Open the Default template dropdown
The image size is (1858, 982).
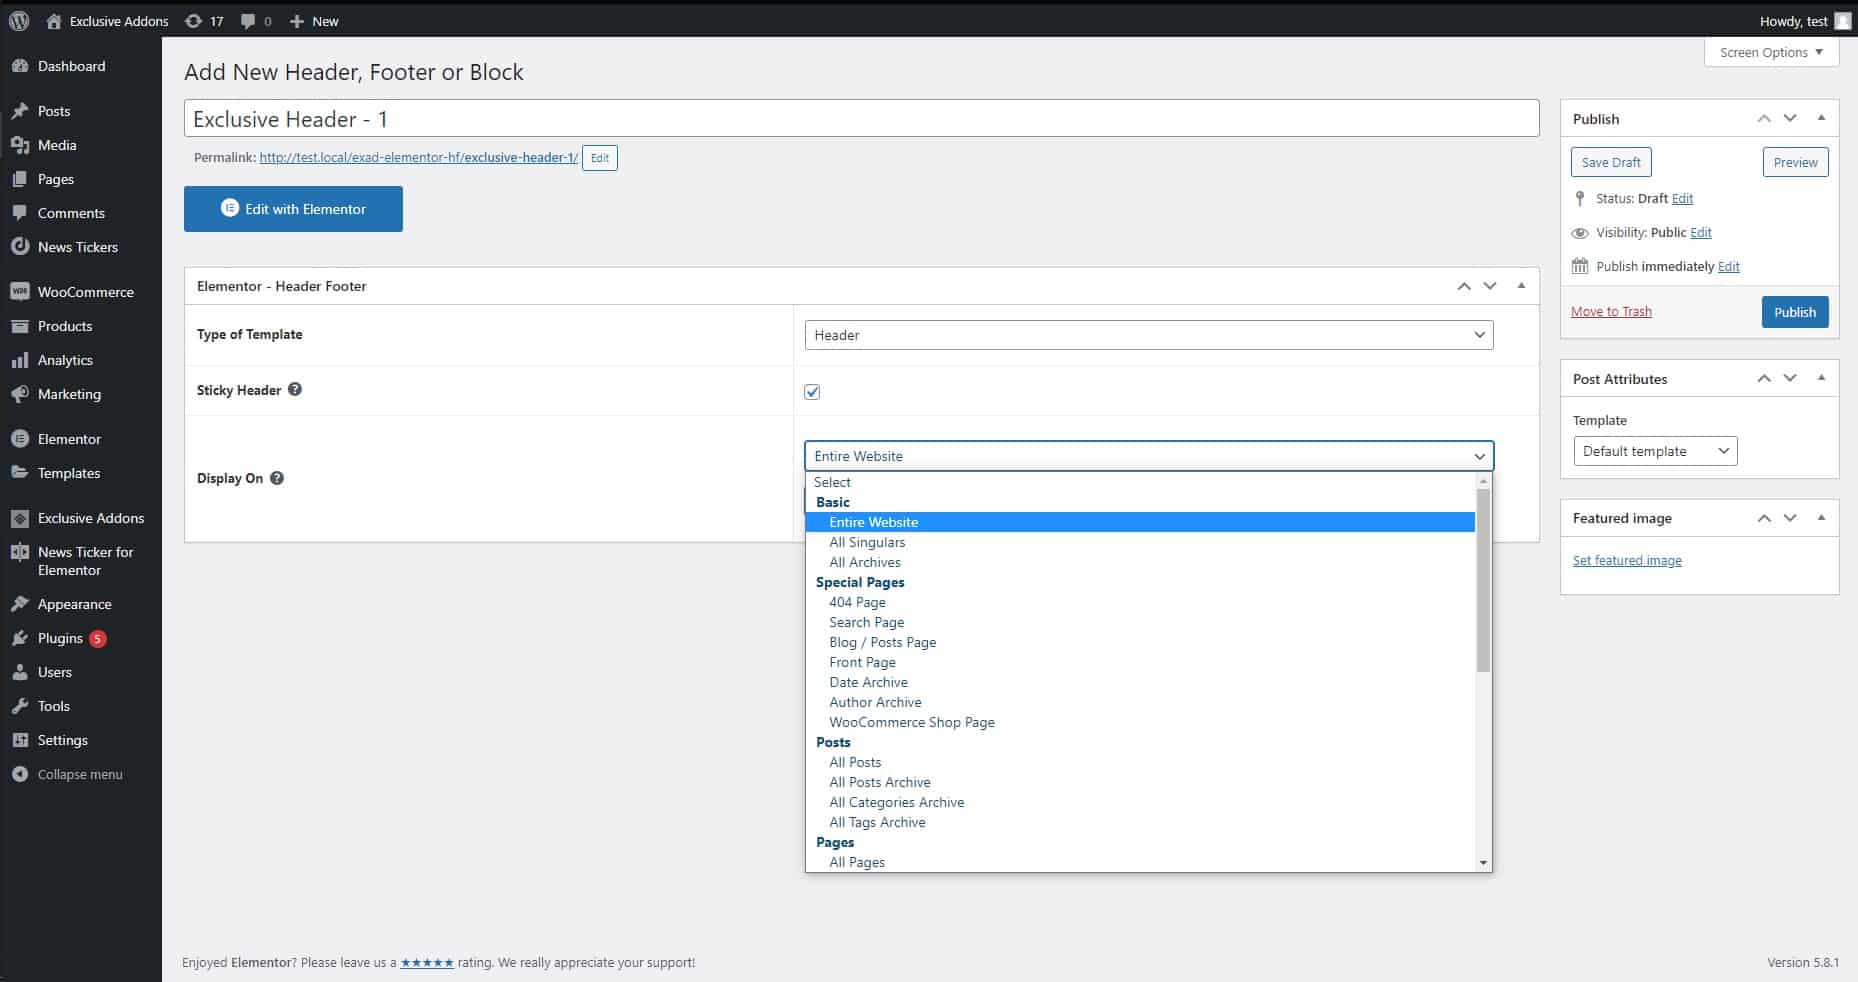[x=1655, y=451]
